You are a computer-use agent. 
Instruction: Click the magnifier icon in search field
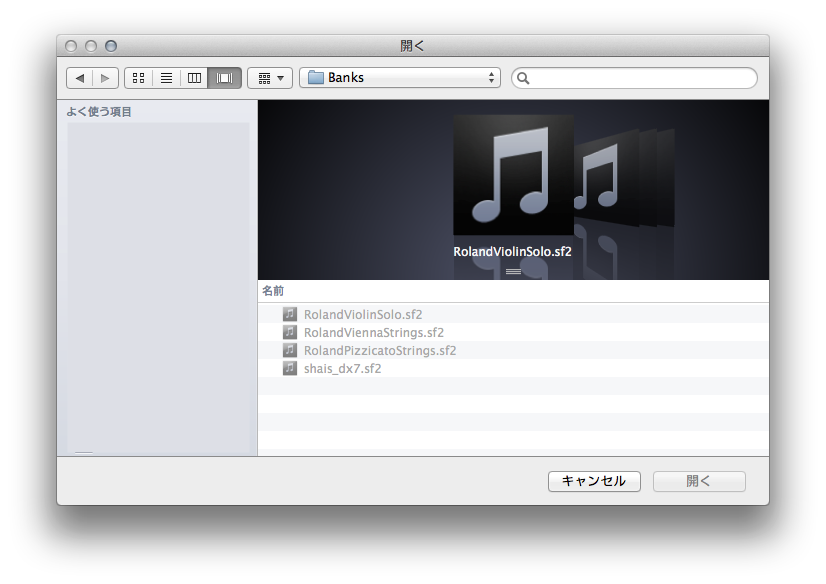(x=523, y=78)
